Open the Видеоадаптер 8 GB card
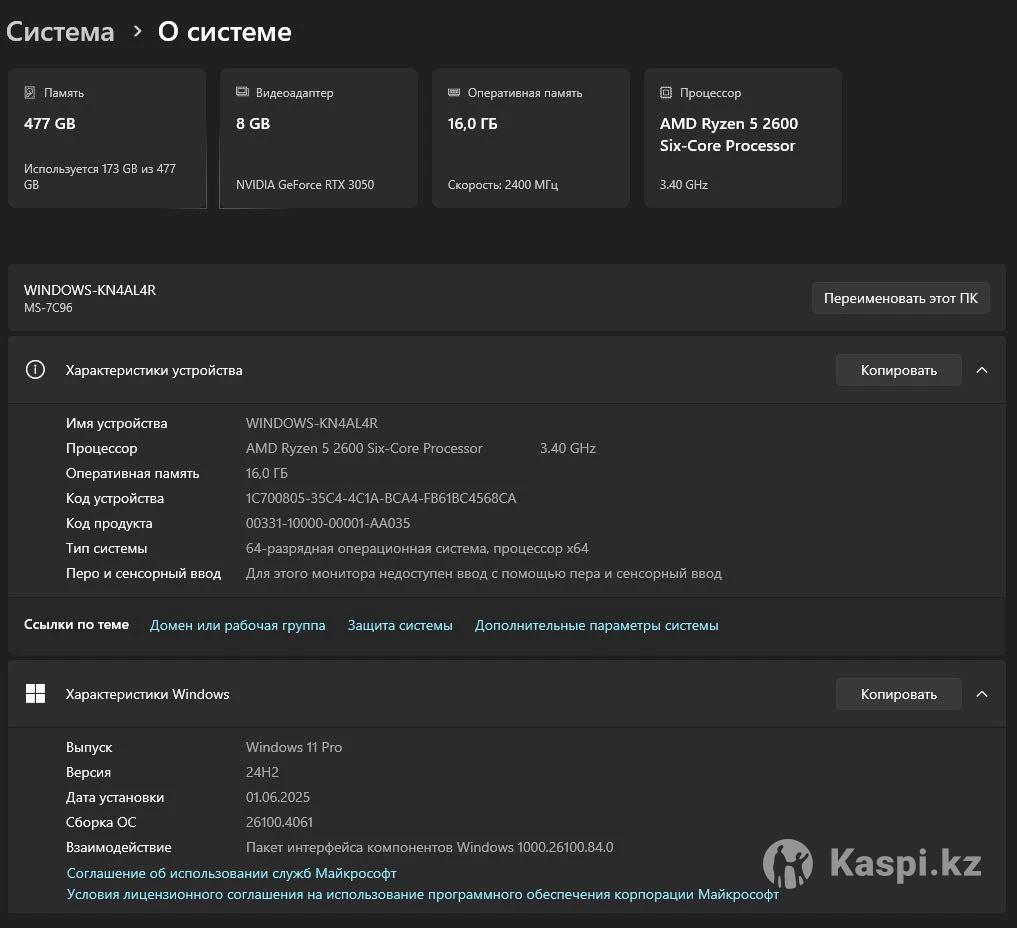The height and width of the screenshot is (928, 1017). point(318,138)
